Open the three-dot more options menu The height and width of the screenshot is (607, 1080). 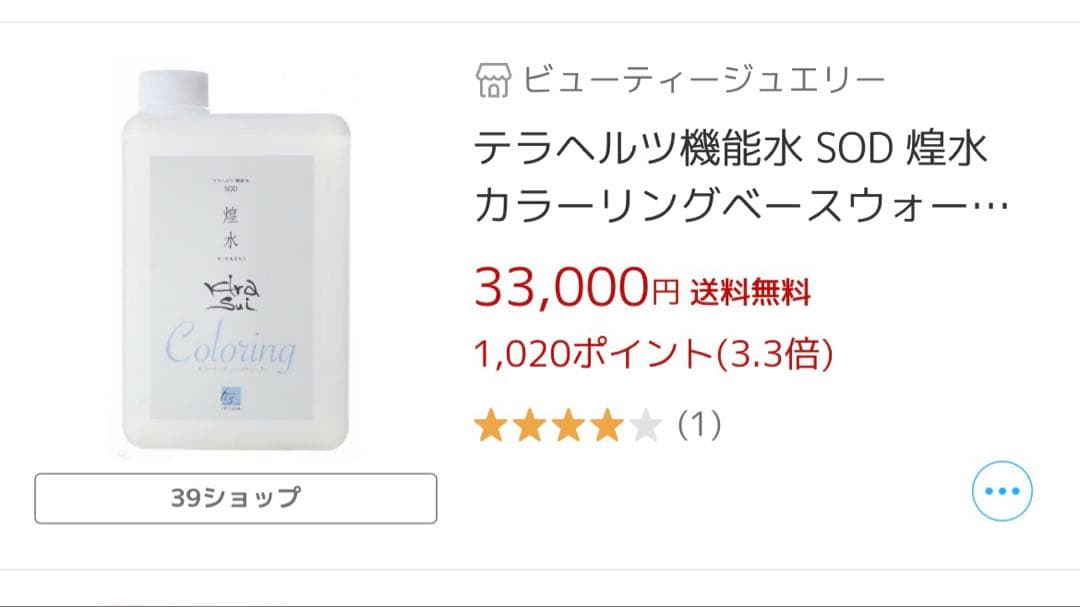[x=1002, y=490]
